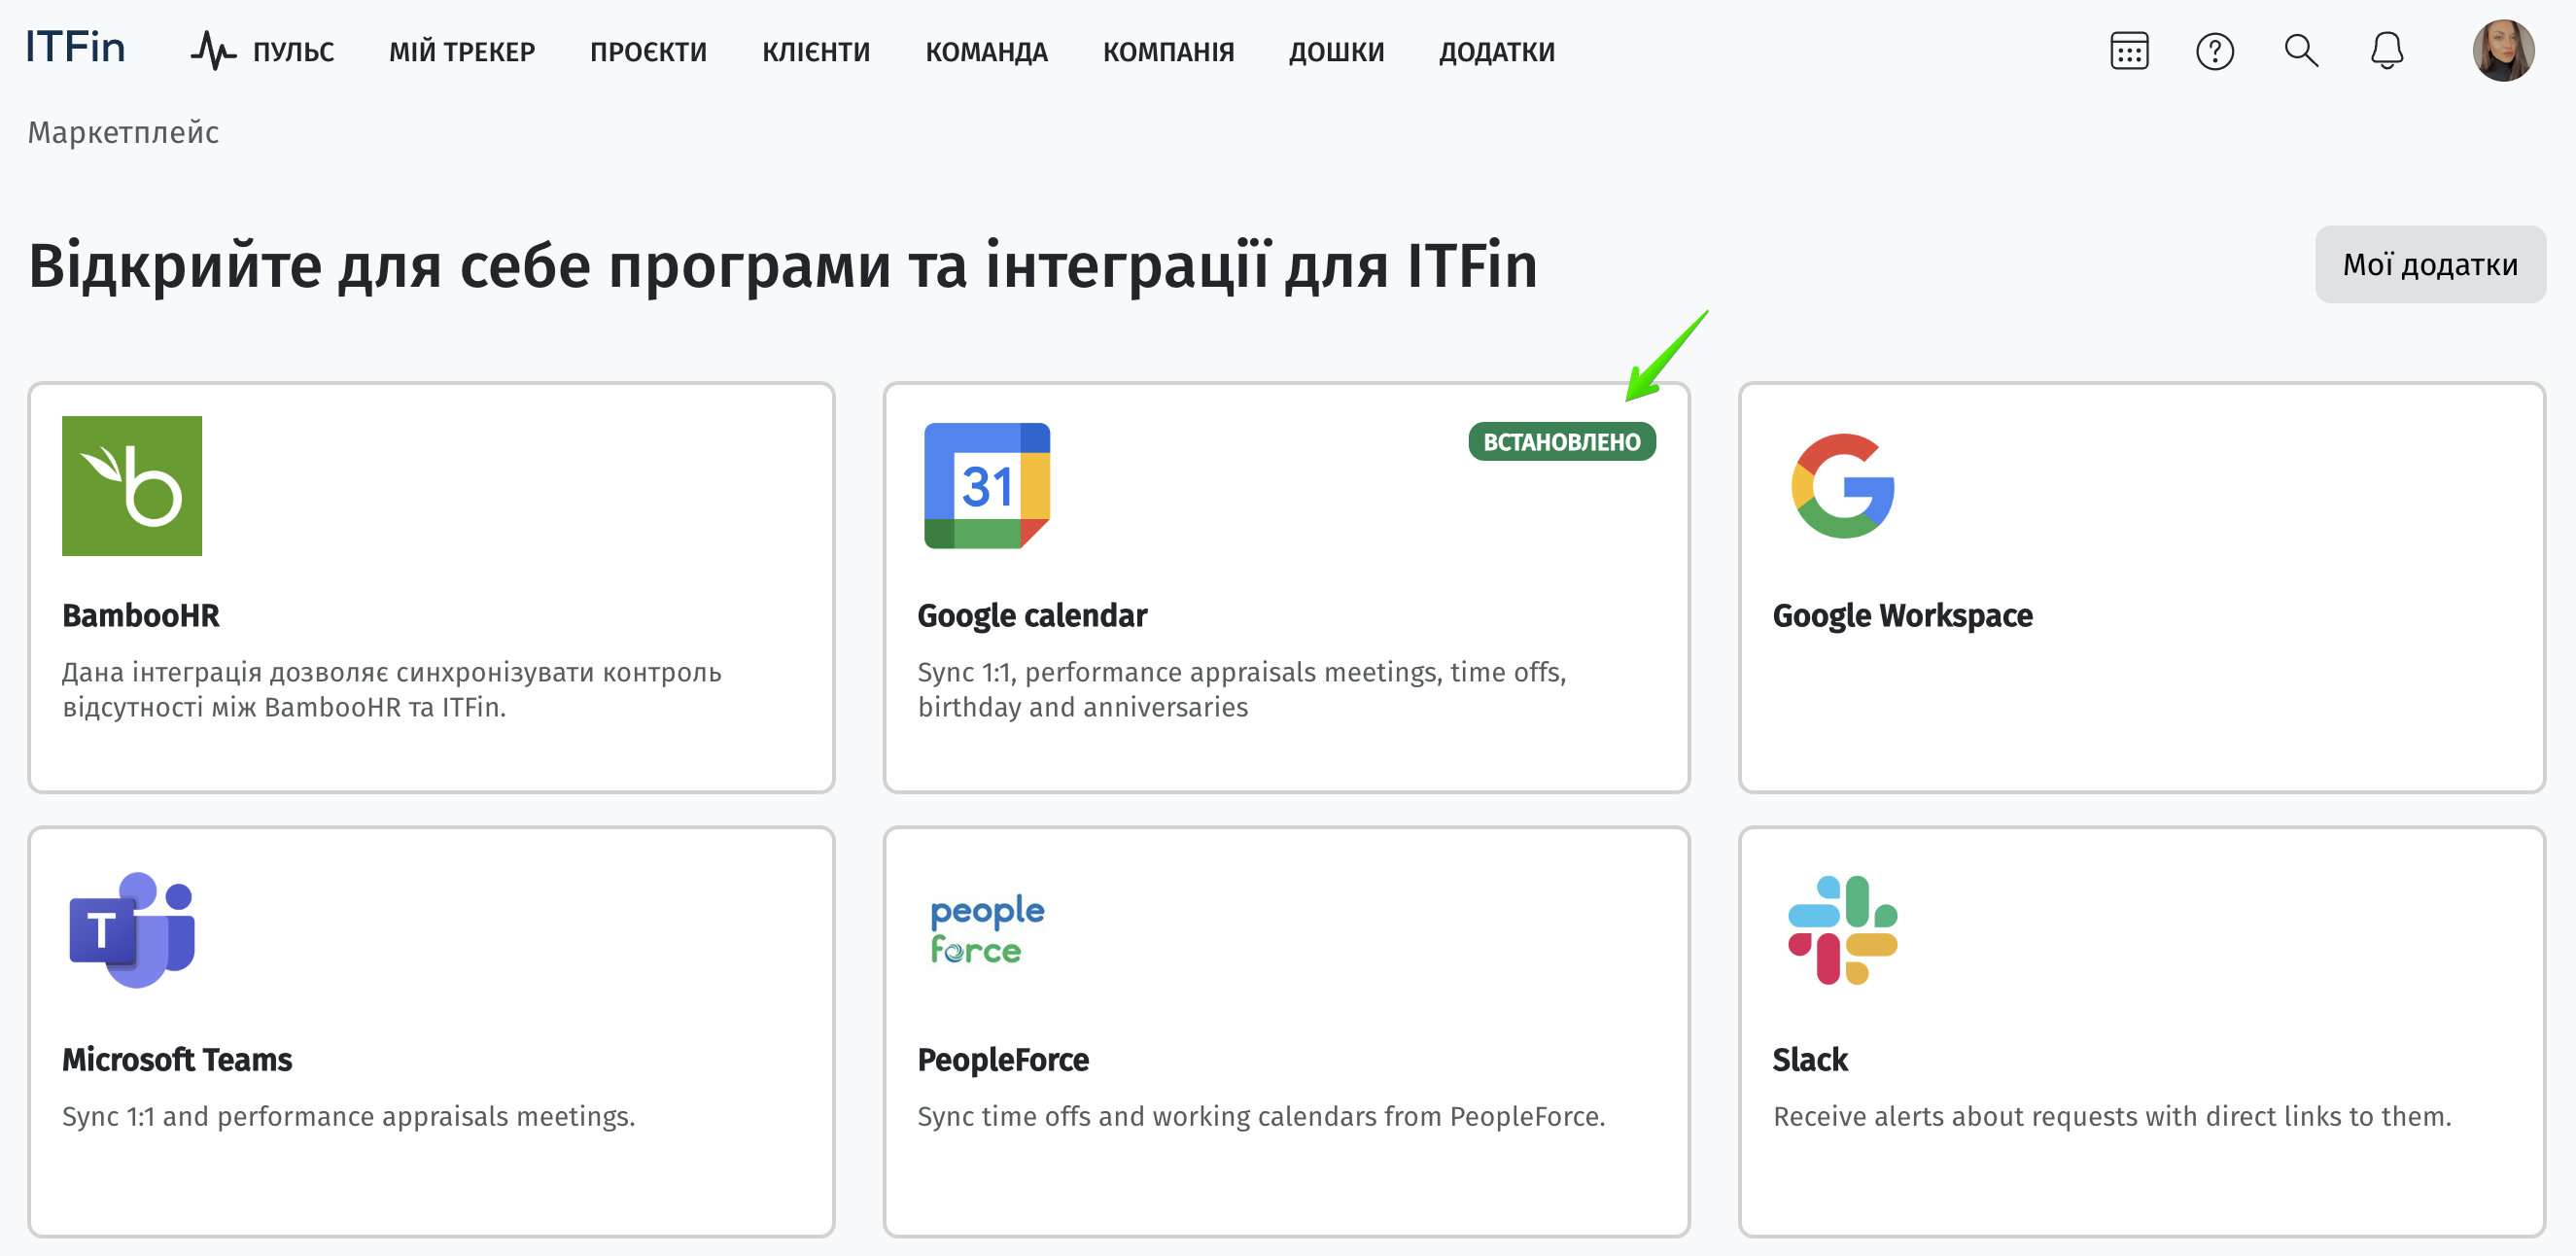Screen dimensions: 2576x1256
Task: Open the BambooHR title link
Action: [140, 615]
